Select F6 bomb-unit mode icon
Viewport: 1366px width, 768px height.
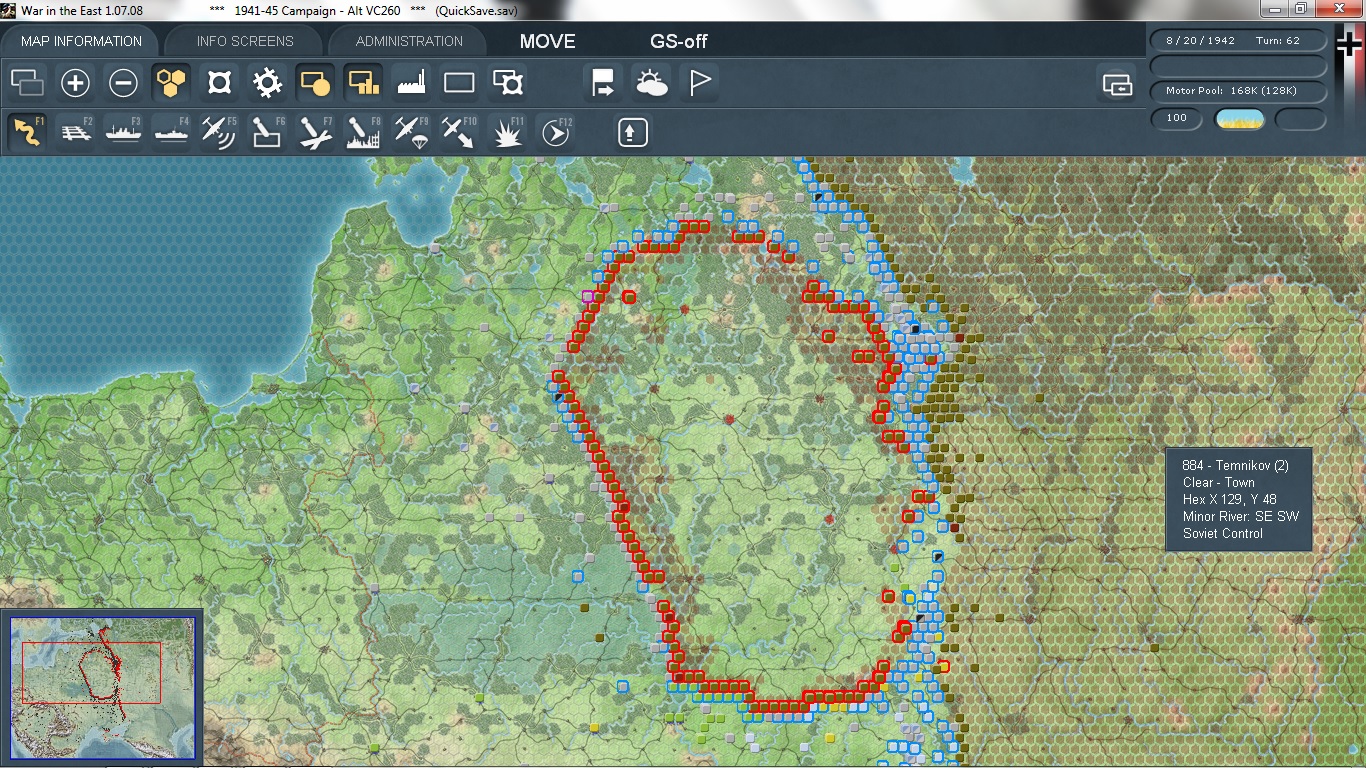267,132
